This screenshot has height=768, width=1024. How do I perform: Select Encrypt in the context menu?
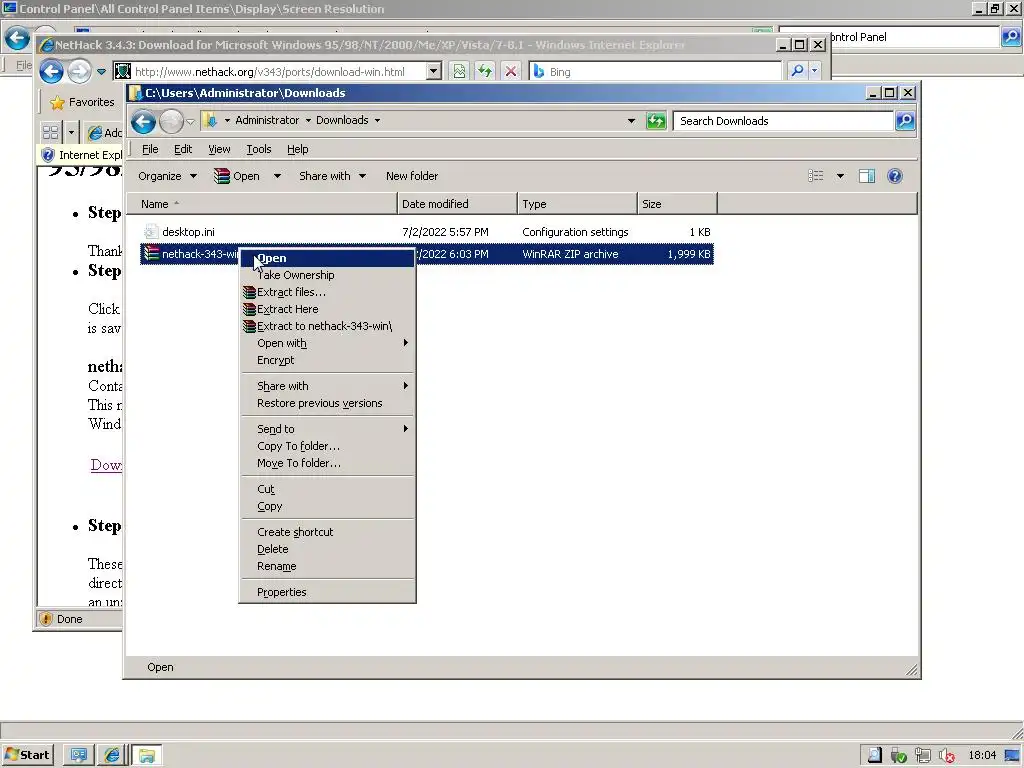click(x=328, y=360)
